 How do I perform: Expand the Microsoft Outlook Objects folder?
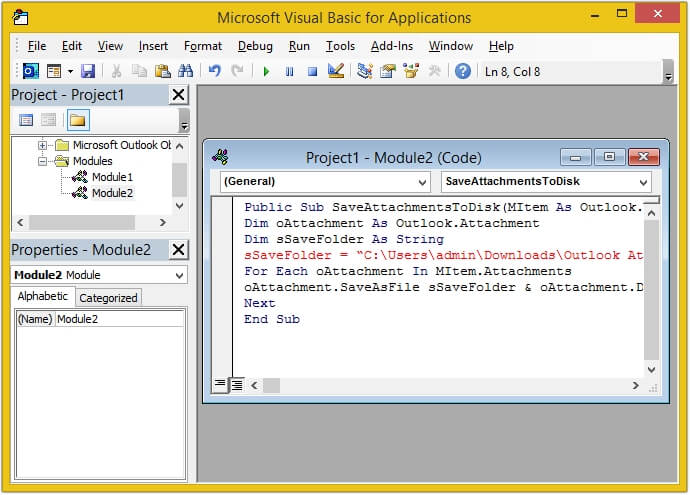coord(42,145)
